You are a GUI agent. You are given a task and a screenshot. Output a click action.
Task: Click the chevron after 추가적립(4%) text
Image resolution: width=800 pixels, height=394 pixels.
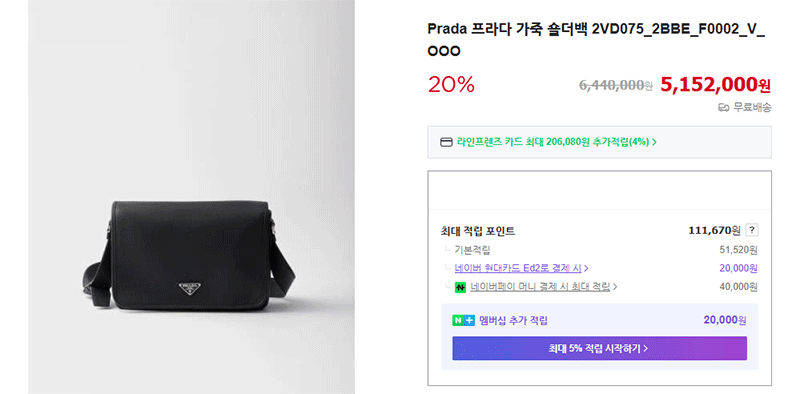click(654, 142)
